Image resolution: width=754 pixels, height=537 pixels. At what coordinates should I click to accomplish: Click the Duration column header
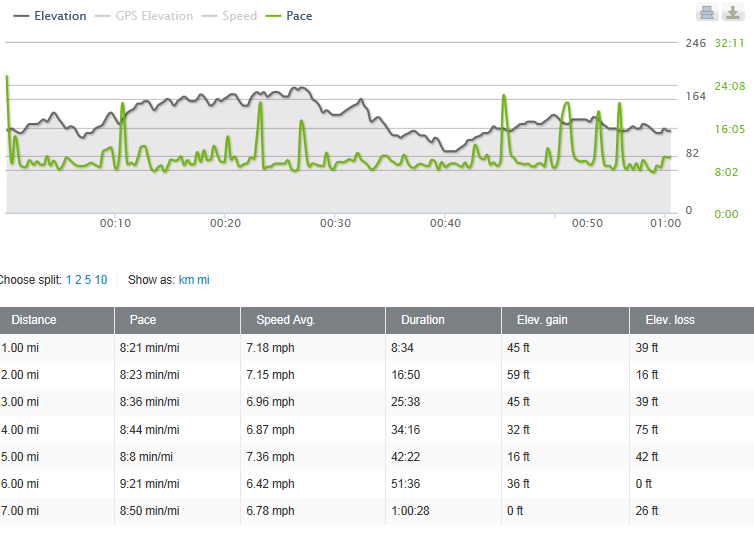[422, 320]
